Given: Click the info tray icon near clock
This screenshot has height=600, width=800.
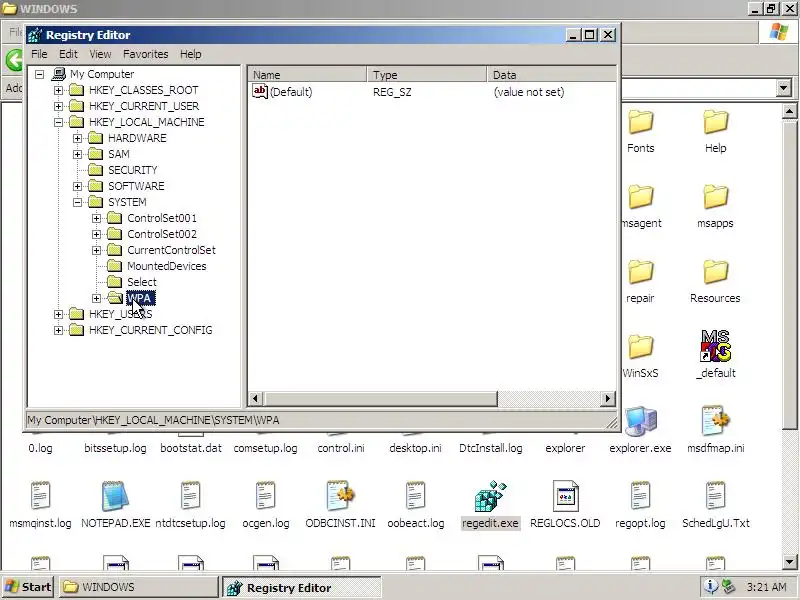Looking at the screenshot, I should click(710, 587).
